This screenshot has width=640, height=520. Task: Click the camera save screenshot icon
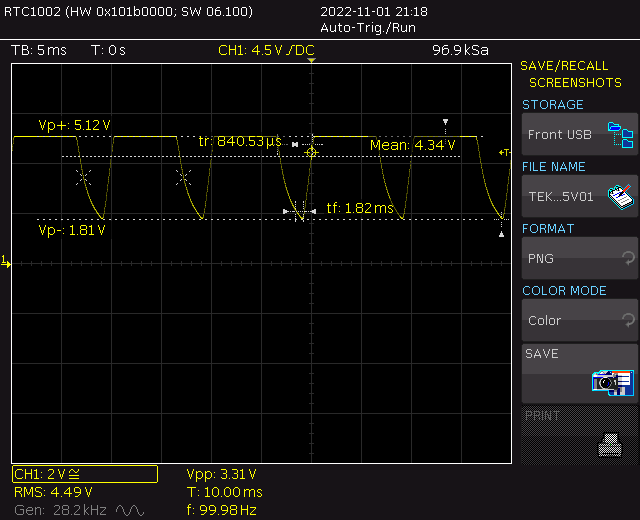coord(612,381)
